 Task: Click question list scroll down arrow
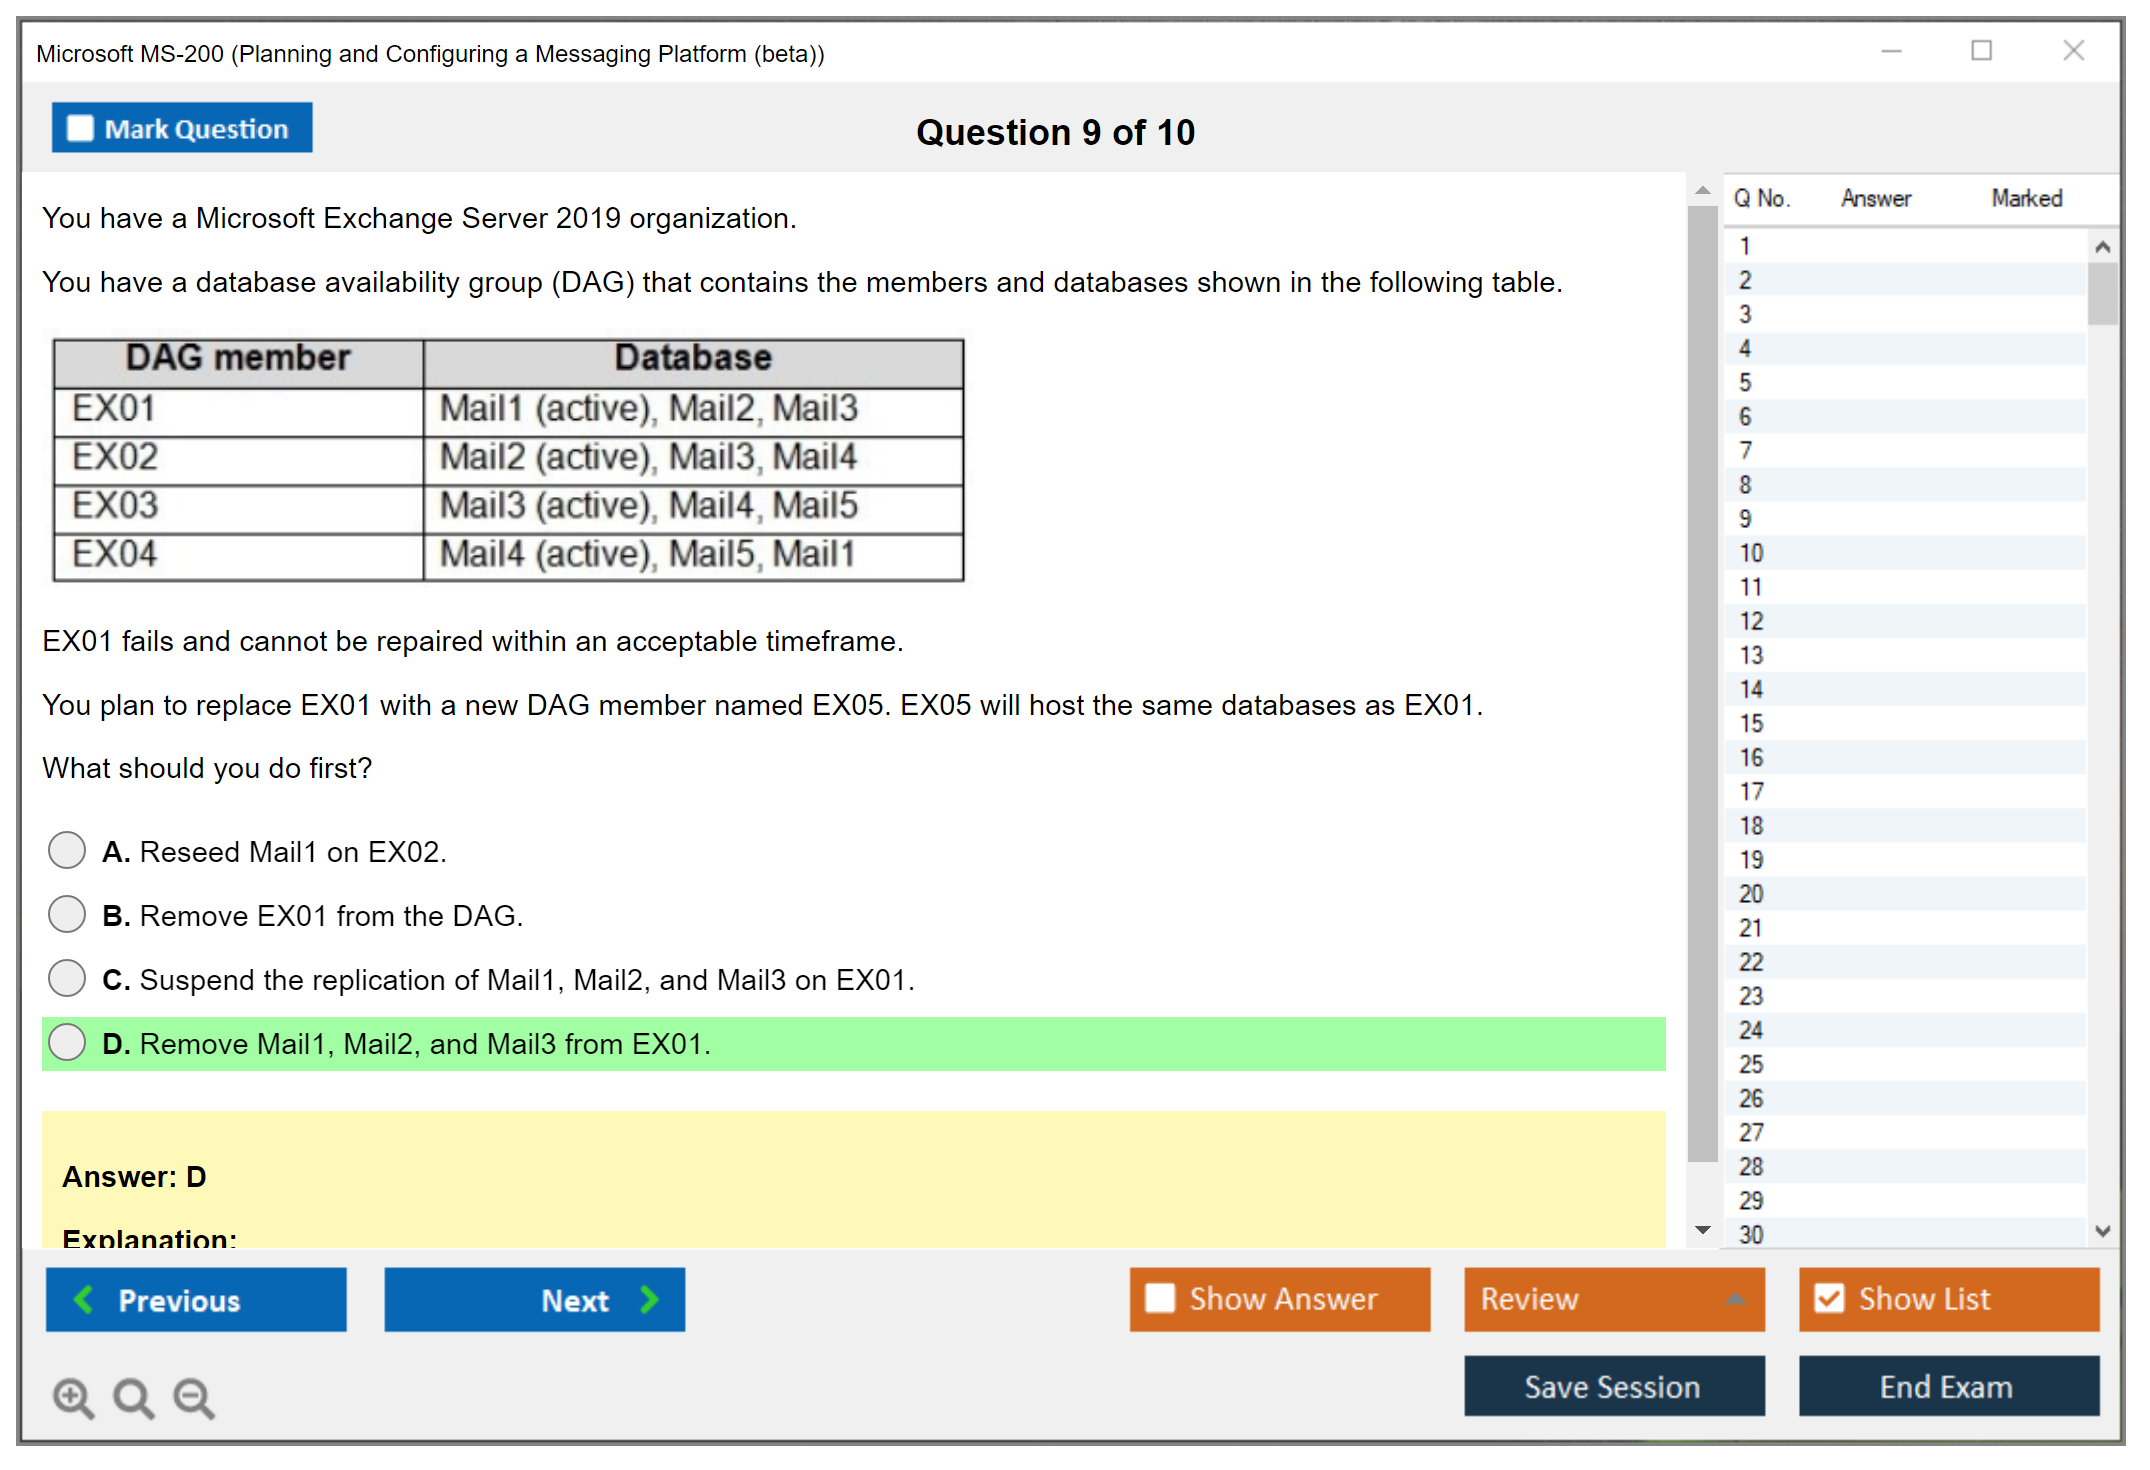coord(2102,1231)
